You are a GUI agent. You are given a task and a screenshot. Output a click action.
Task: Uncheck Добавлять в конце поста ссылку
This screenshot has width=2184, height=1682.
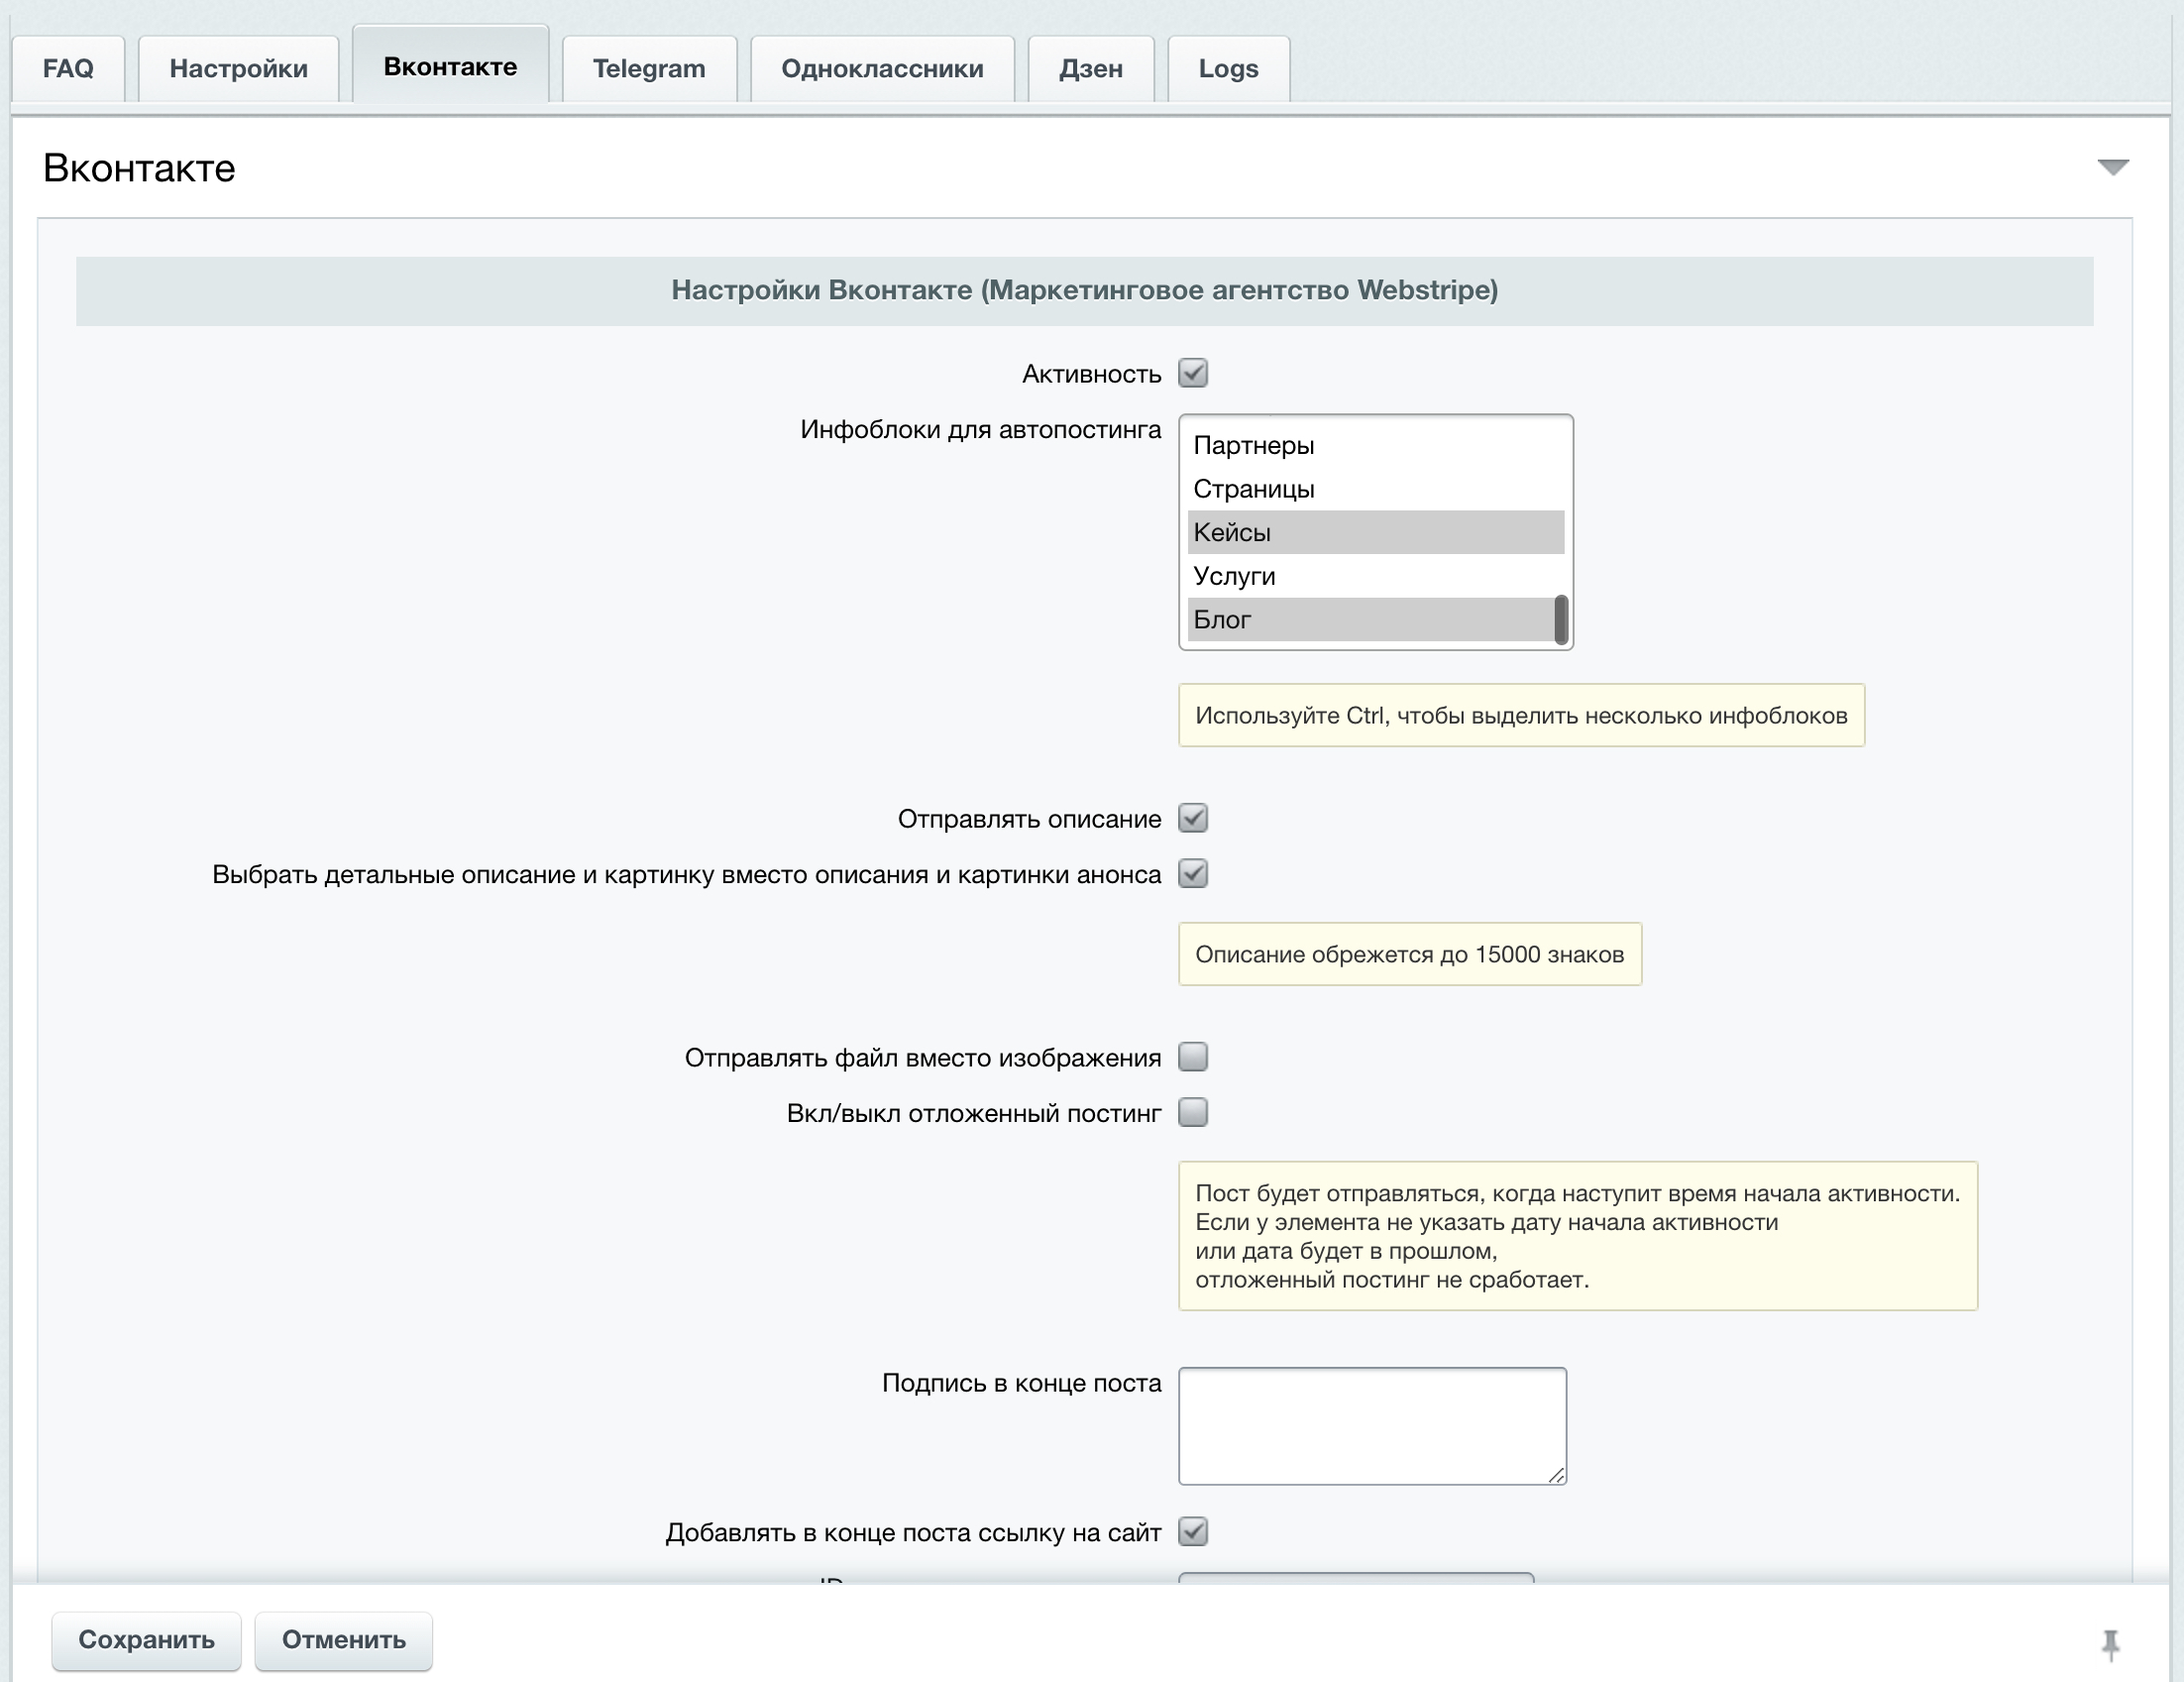pyautogui.click(x=1193, y=1531)
